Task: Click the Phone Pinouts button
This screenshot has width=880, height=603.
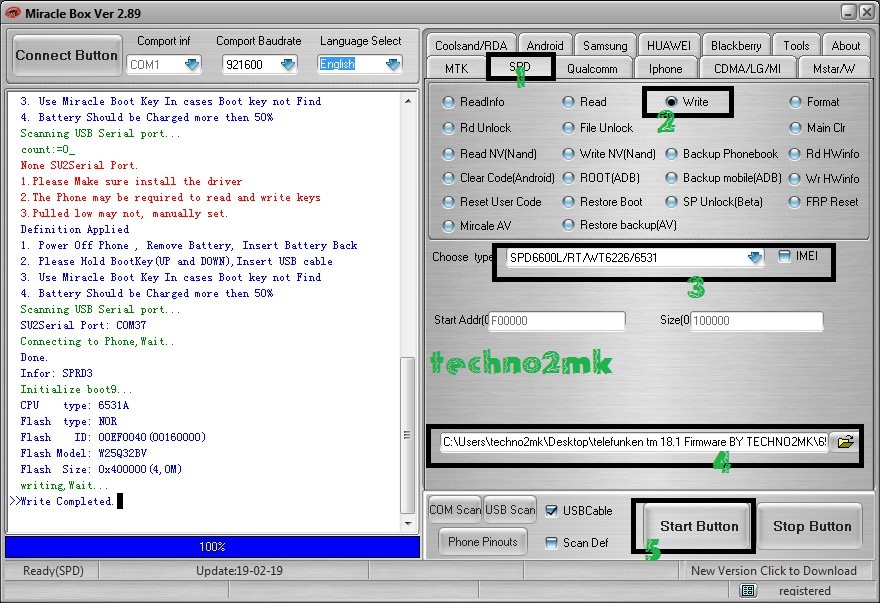Action: tap(483, 542)
